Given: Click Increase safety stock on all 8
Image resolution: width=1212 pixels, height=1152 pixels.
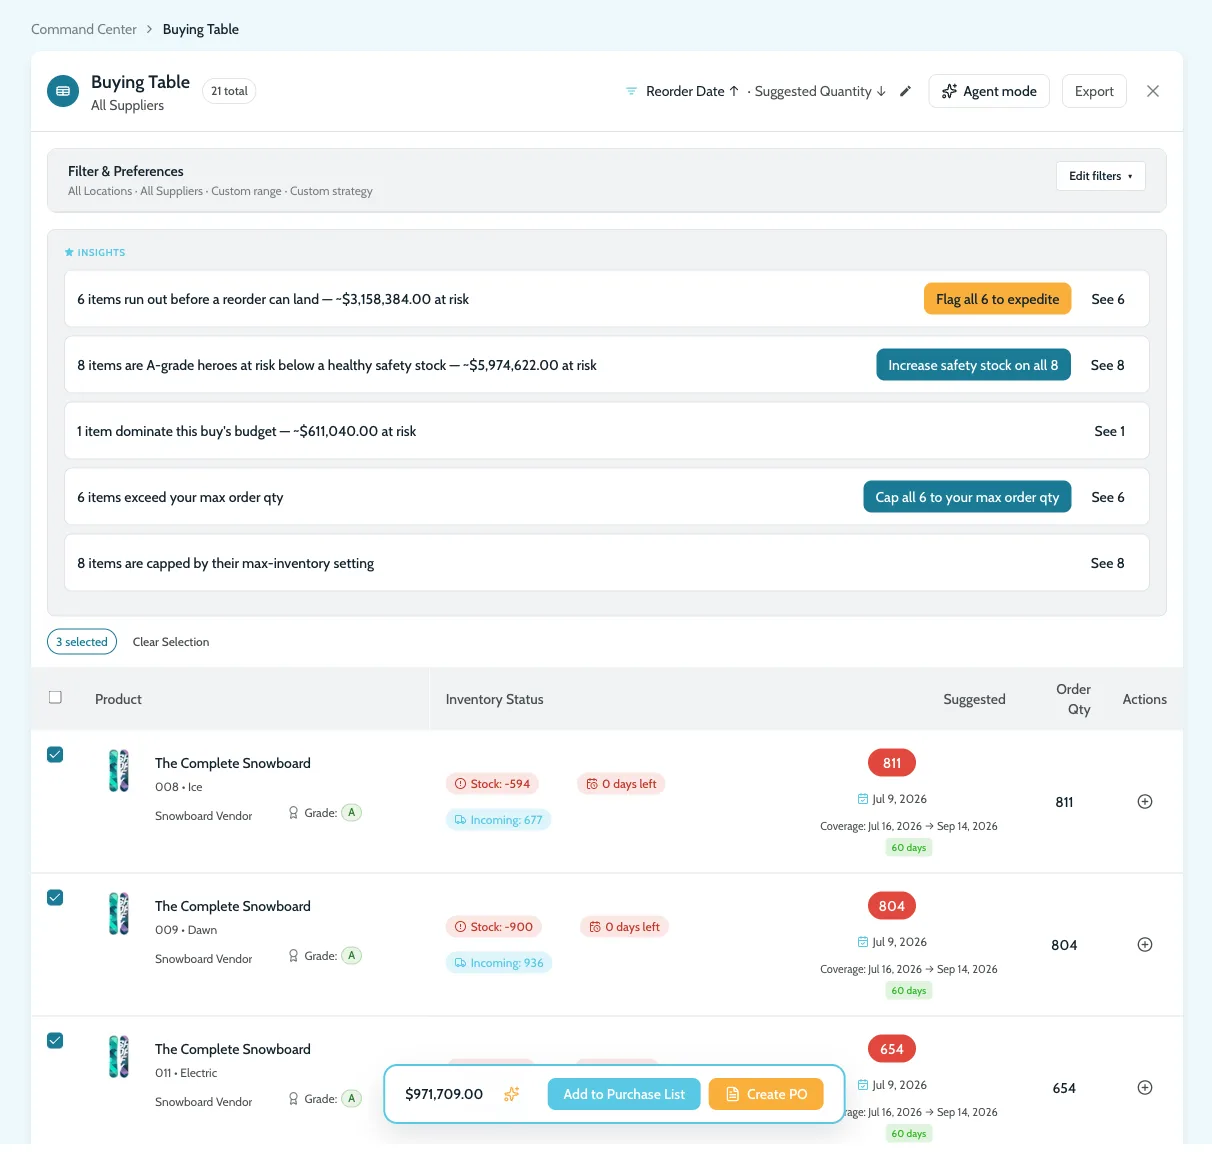Looking at the screenshot, I should [973, 365].
